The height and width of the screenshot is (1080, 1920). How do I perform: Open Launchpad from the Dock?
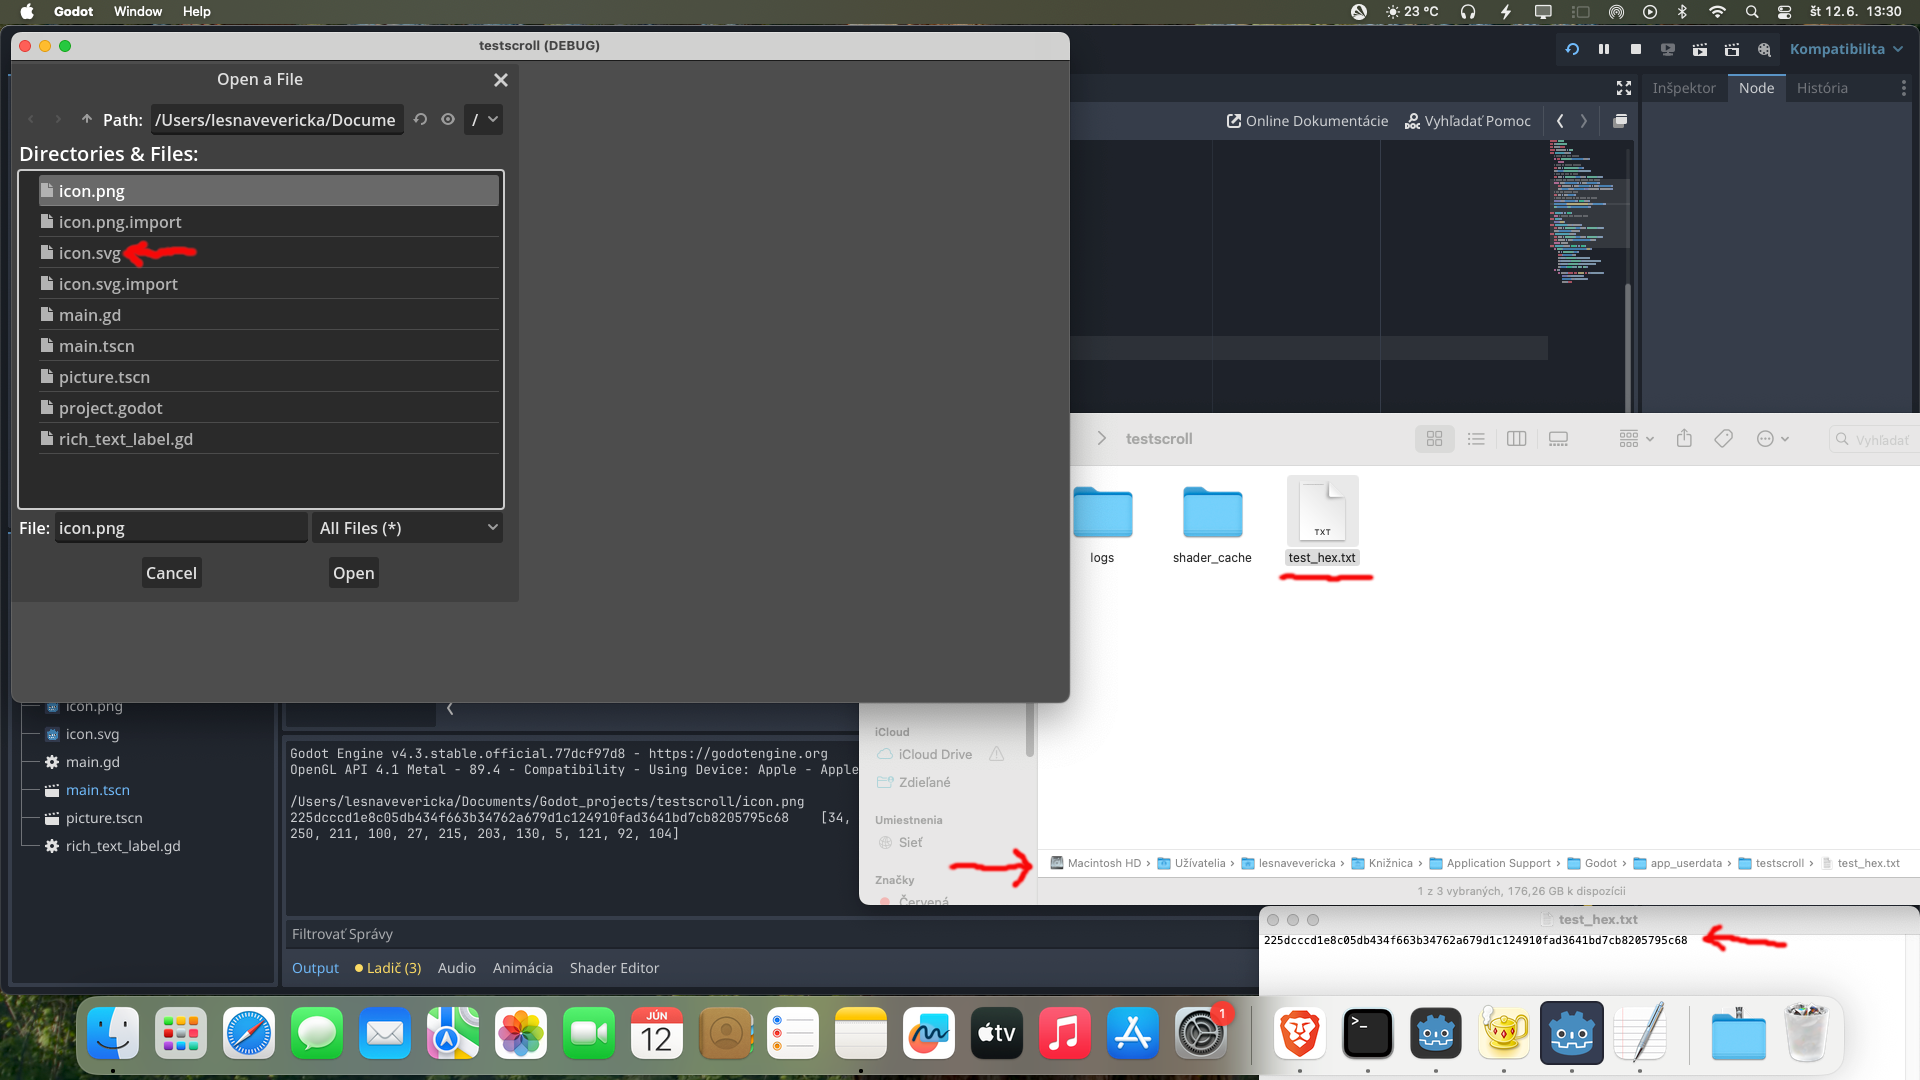click(x=180, y=1034)
